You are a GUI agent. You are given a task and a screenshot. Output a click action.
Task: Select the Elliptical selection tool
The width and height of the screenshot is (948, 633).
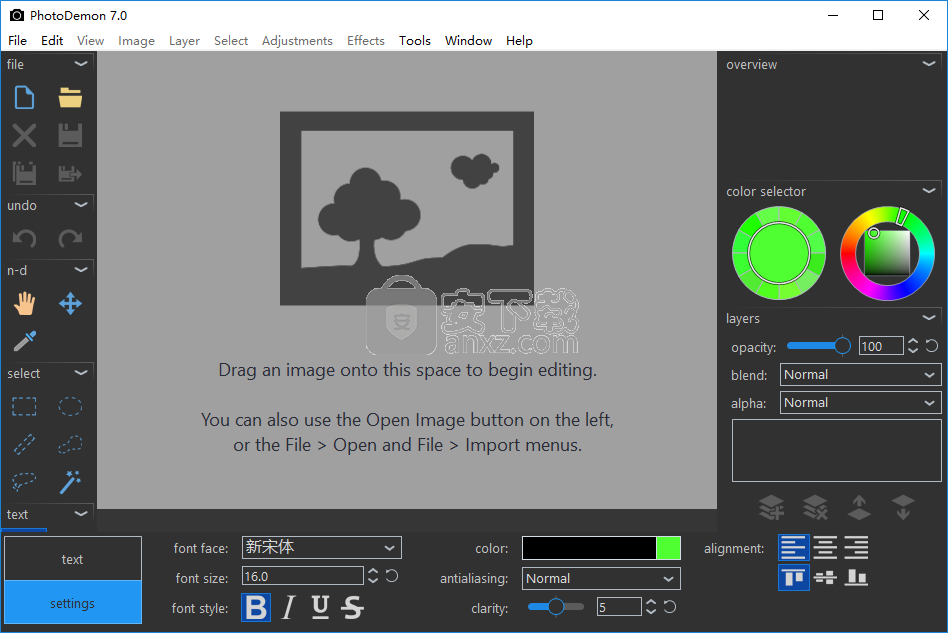click(x=70, y=406)
